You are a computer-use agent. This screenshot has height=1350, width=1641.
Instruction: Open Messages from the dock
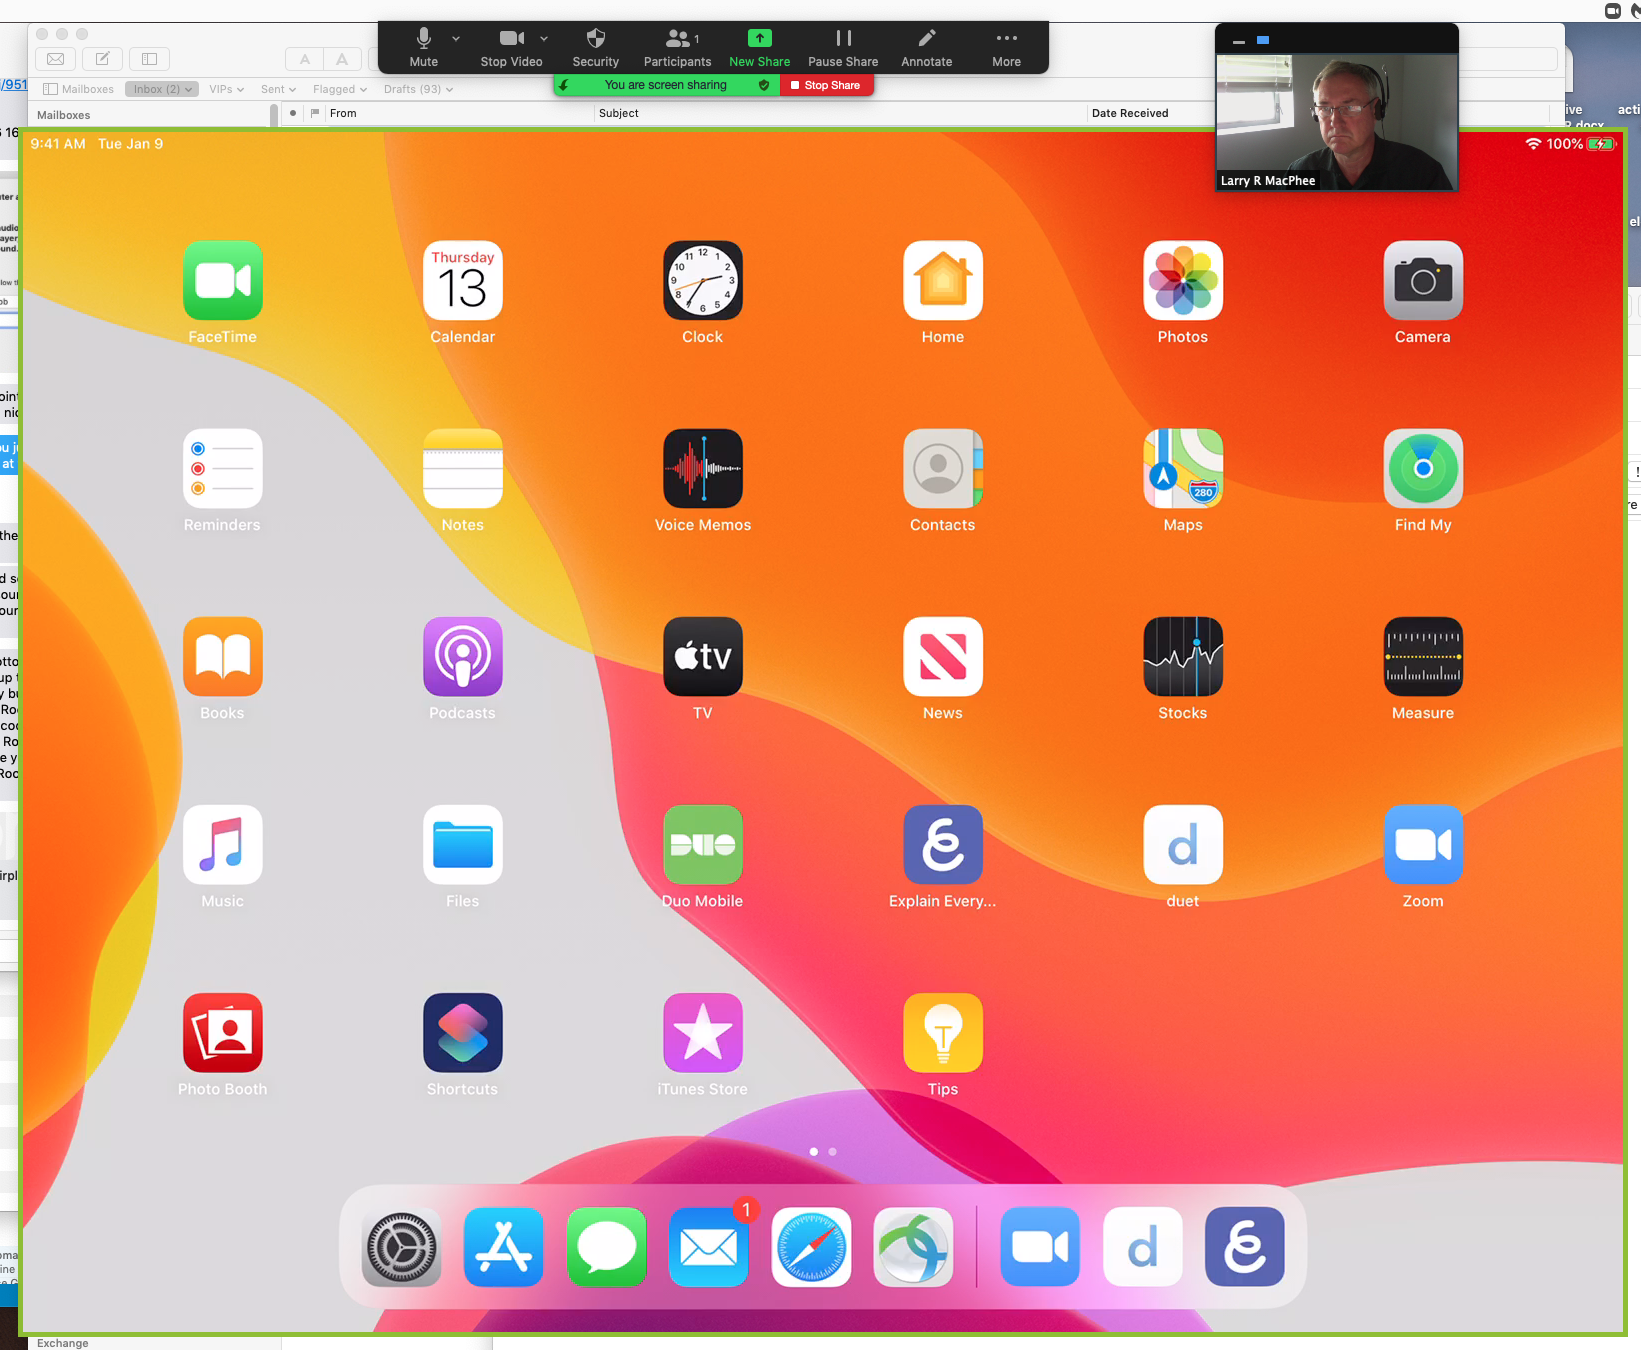coord(607,1247)
